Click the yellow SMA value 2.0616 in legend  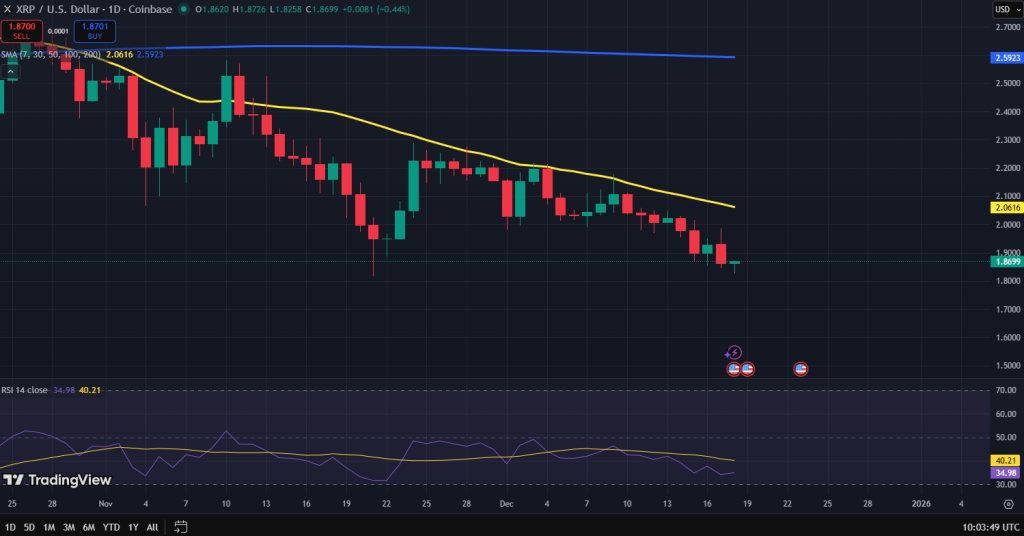pyautogui.click(x=120, y=54)
